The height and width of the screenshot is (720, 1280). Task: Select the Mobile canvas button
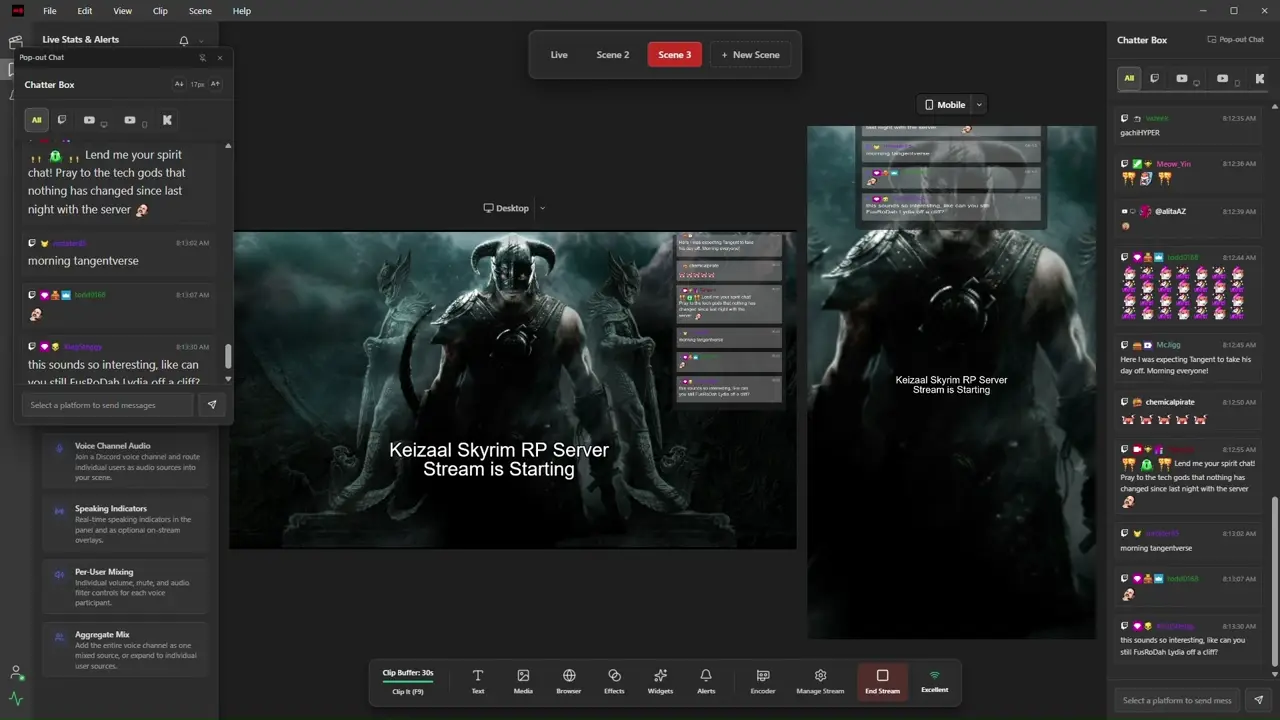pos(945,104)
